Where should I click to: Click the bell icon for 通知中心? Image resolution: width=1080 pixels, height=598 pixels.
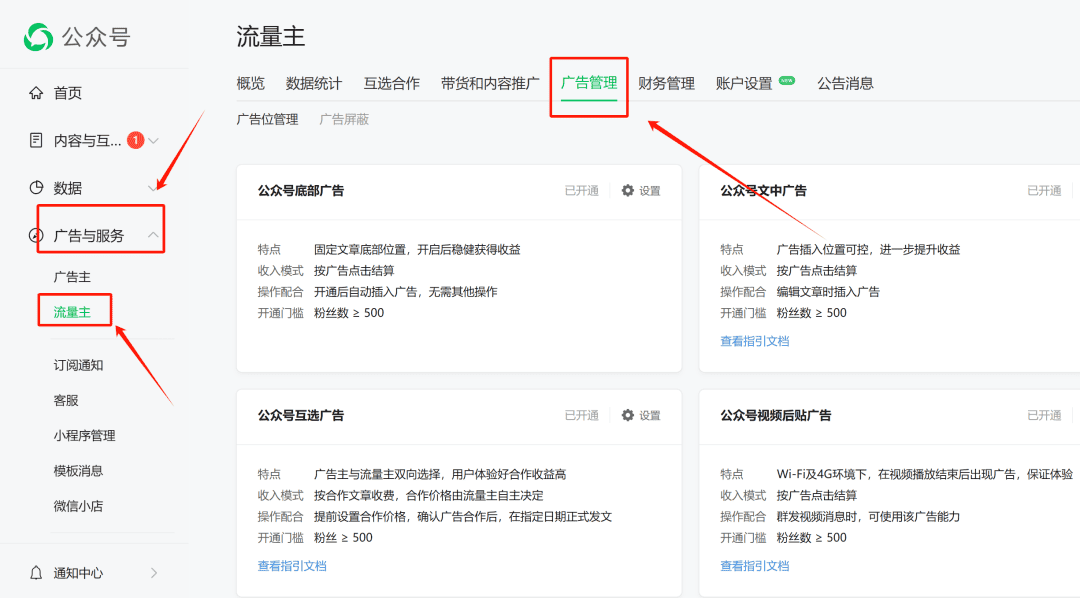point(36,573)
